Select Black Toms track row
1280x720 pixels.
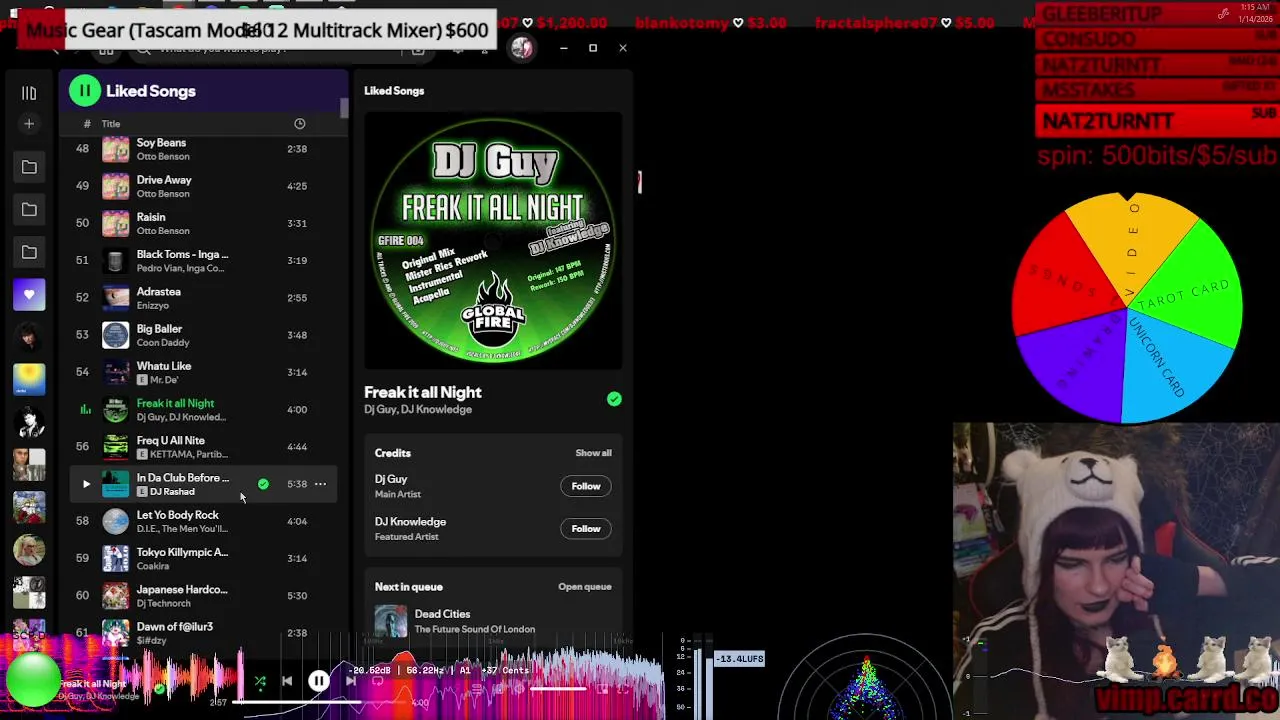pos(203,260)
